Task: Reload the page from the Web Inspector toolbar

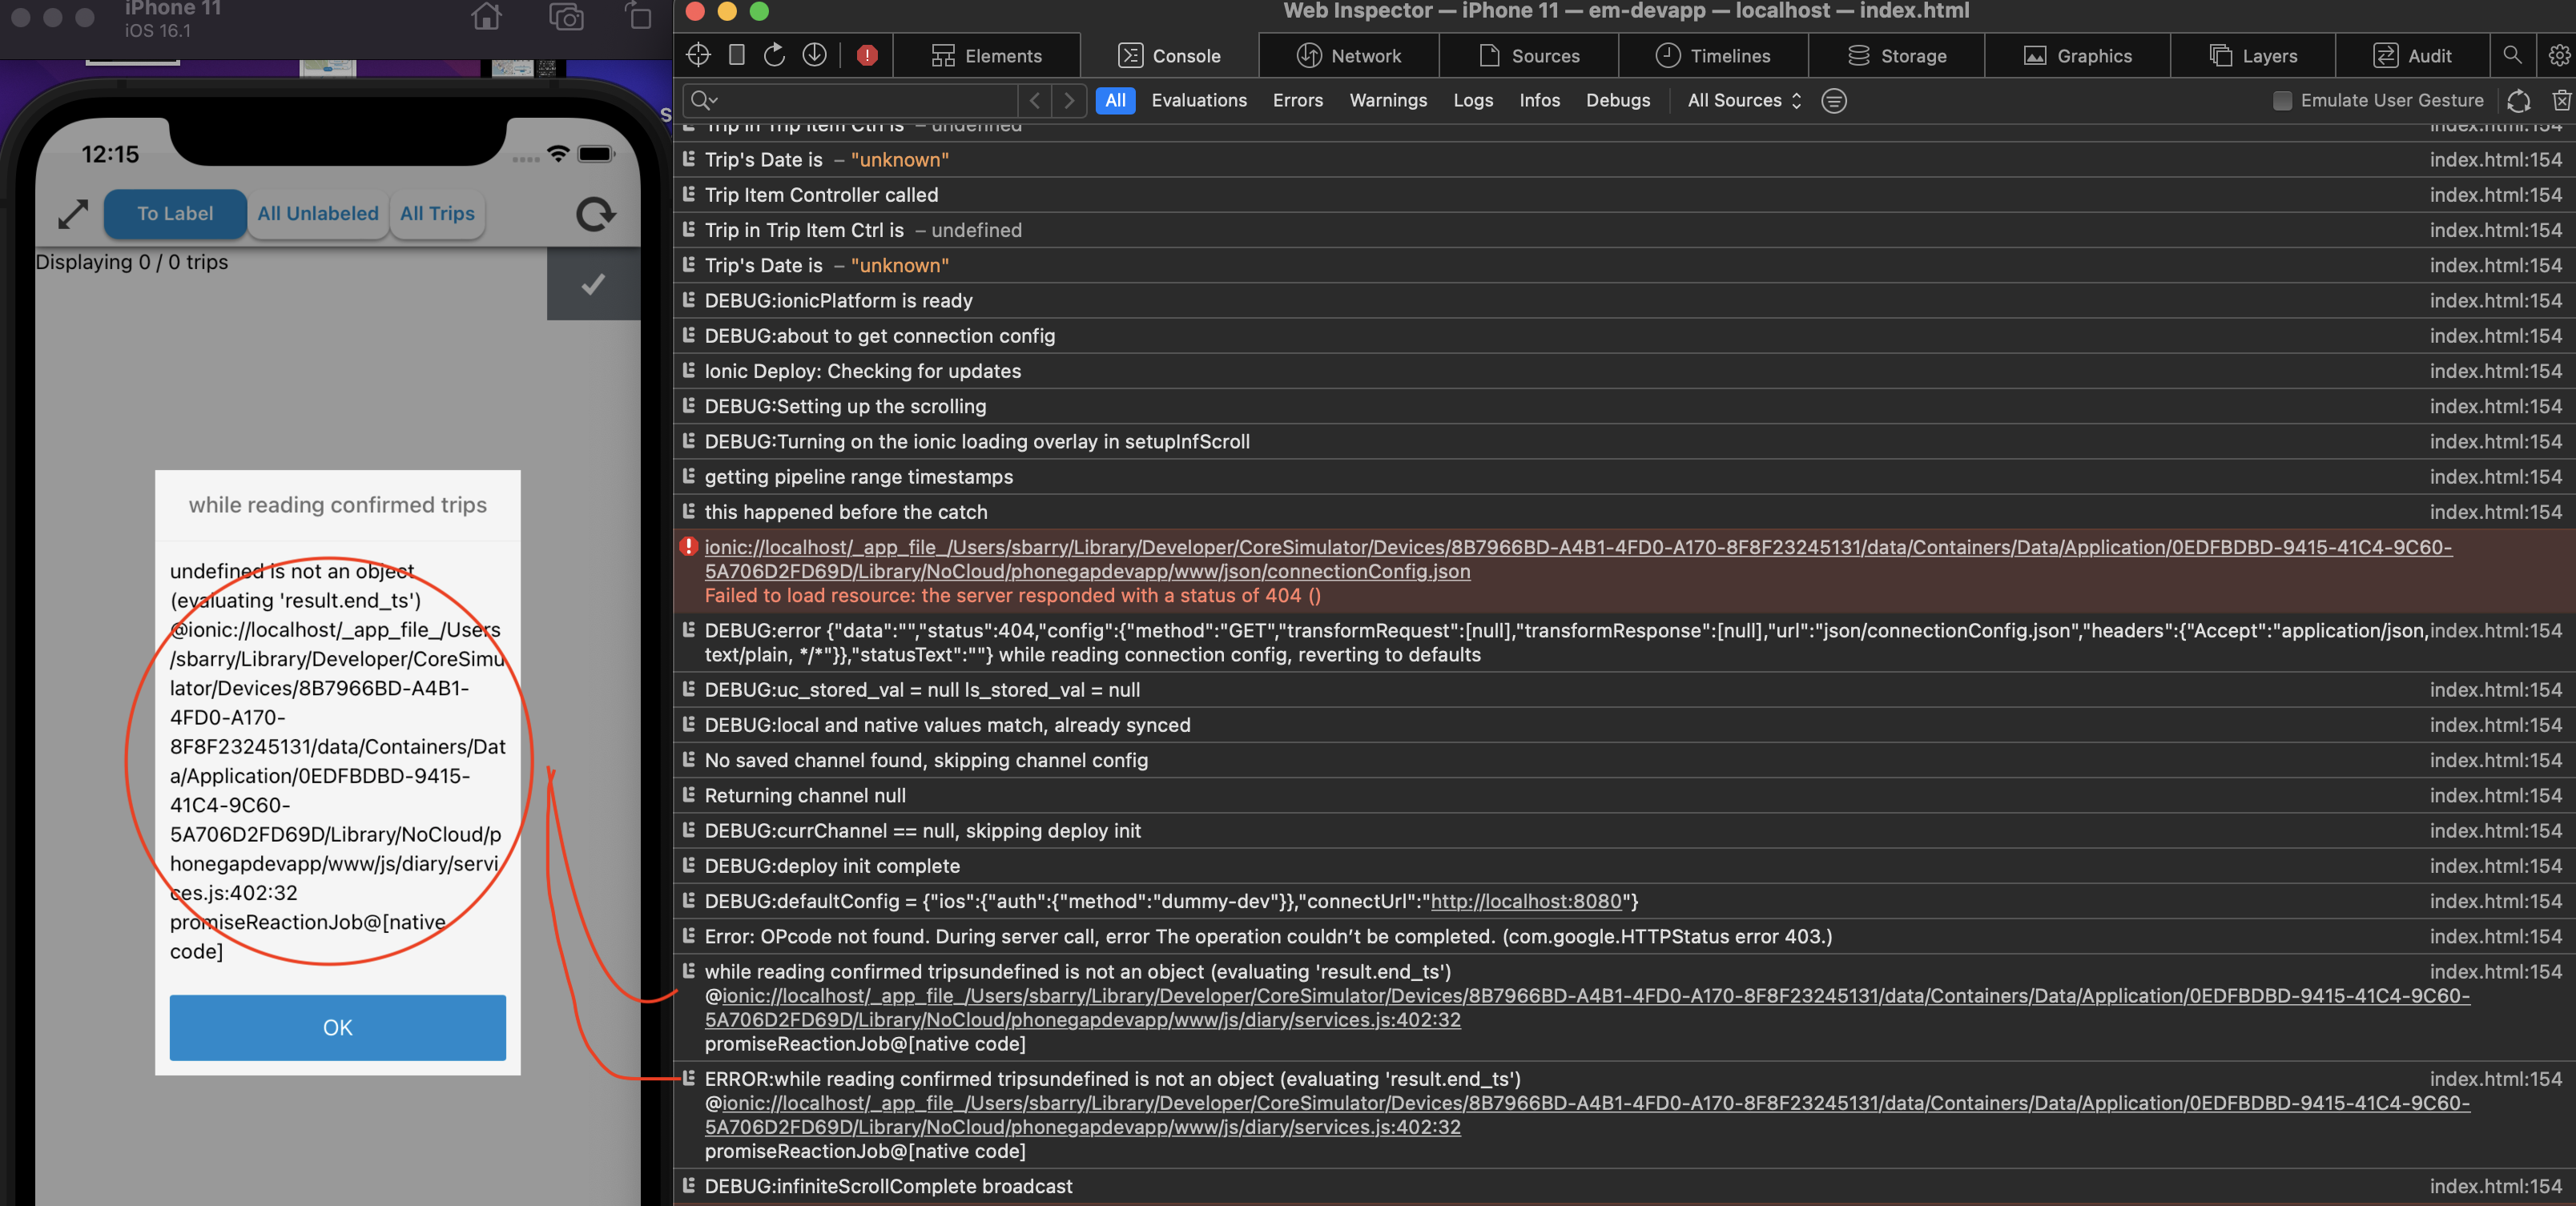Action: [775, 55]
